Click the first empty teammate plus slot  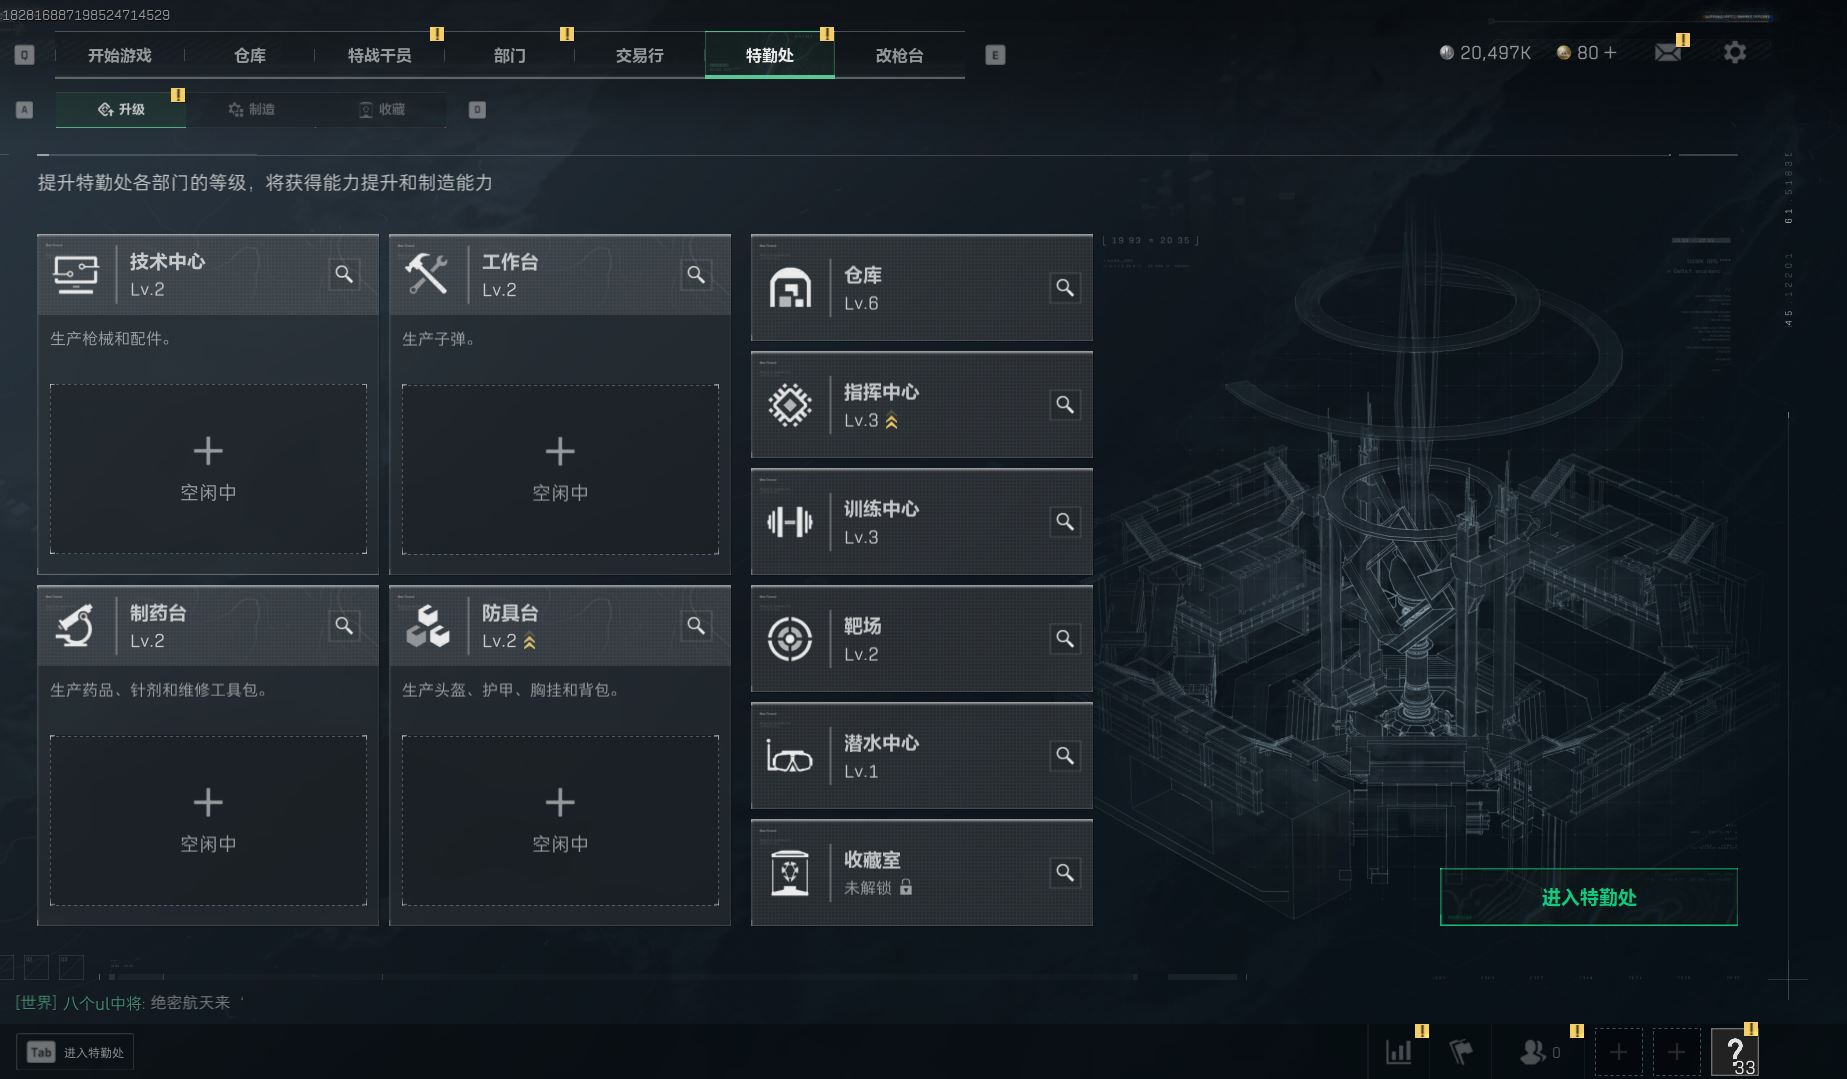pyautogui.click(x=1618, y=1052)
